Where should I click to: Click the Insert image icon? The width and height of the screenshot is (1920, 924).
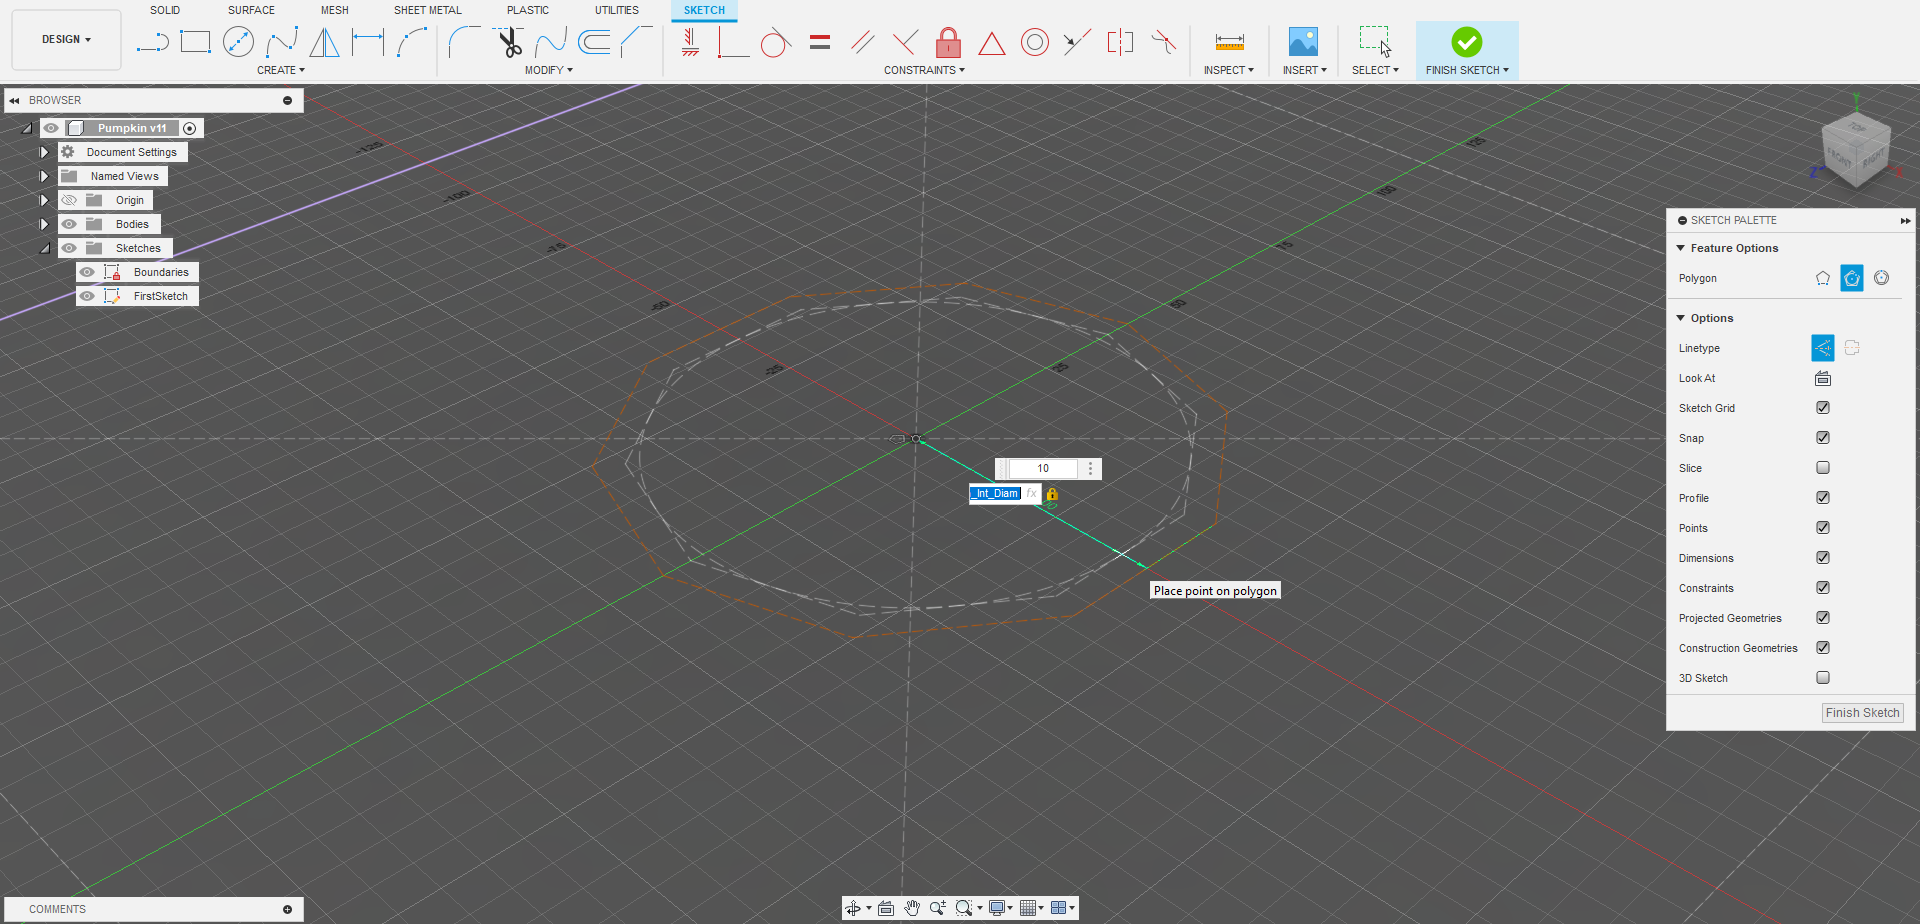click(x=1303, y=42)
